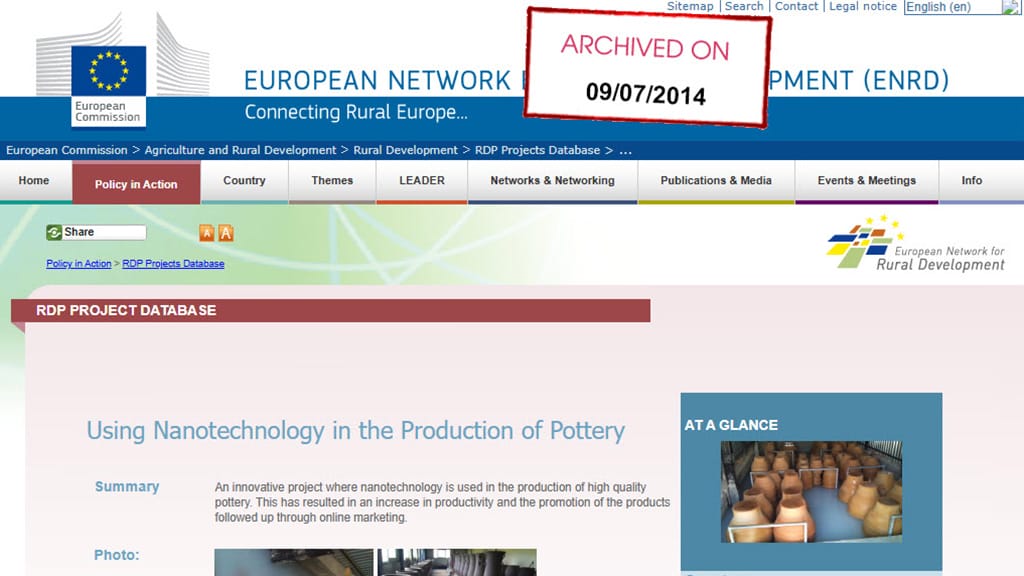Click Agriculture and Rural Development breadcrumb
The image size is (1024, 576).
[x=240, y=150]
